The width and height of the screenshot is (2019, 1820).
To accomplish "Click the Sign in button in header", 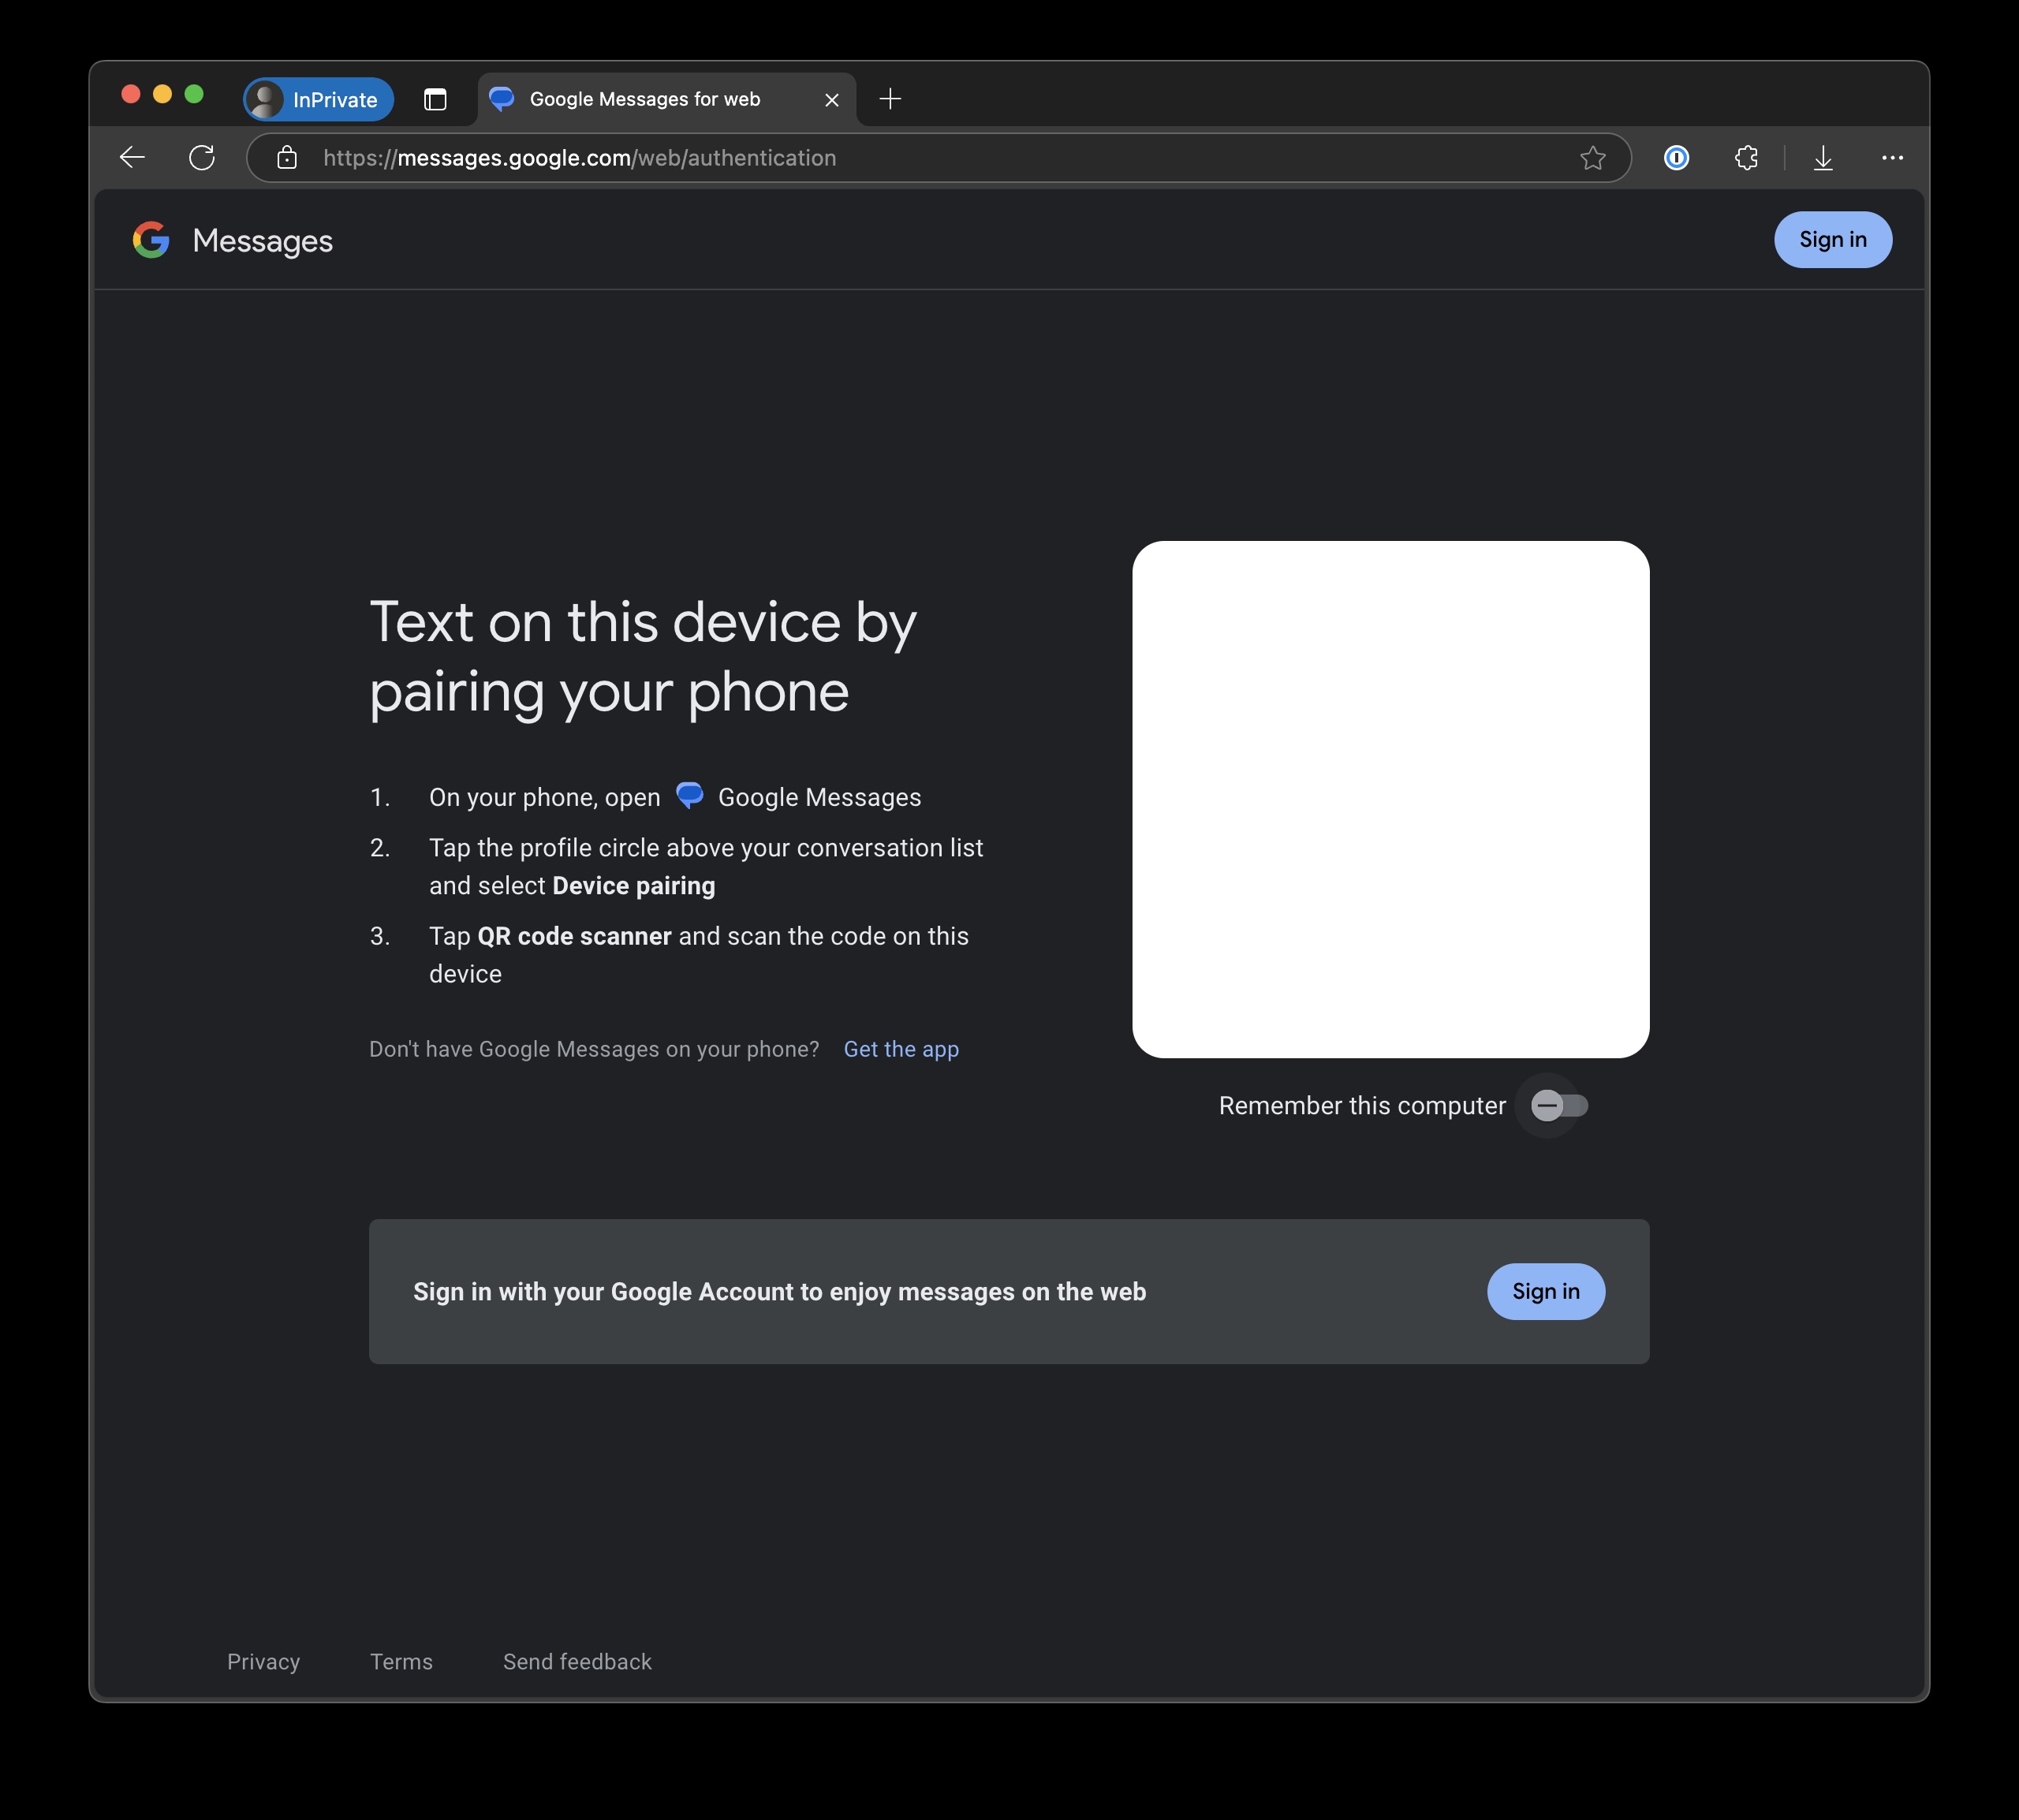I will [x=1833, y=239].
